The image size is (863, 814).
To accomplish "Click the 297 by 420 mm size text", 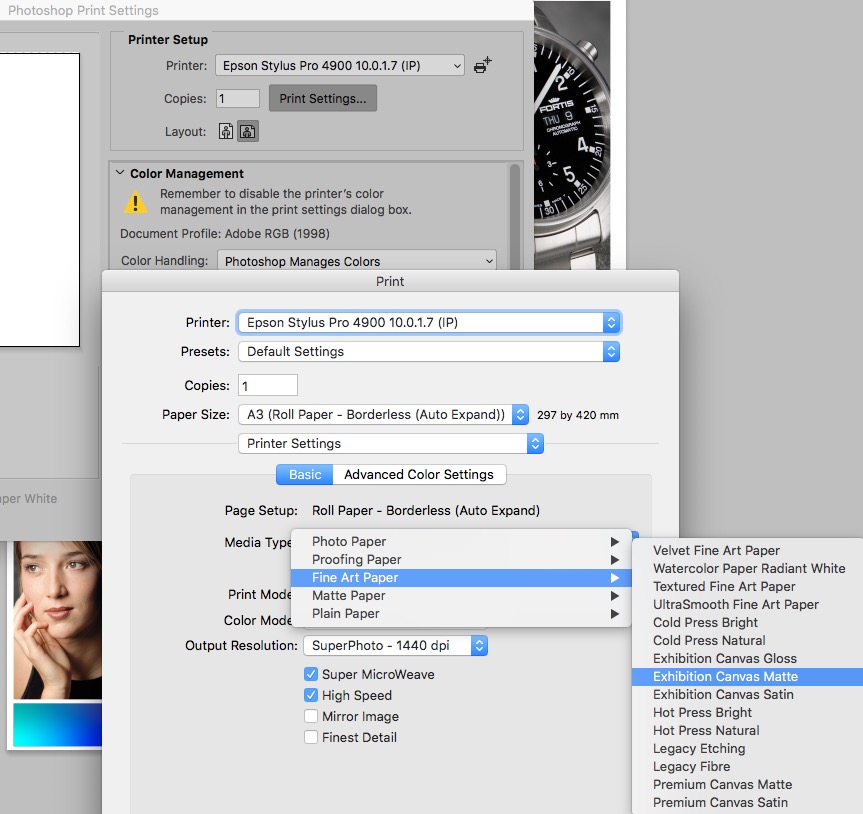I will pyautogui.click(x=578, y=415).
